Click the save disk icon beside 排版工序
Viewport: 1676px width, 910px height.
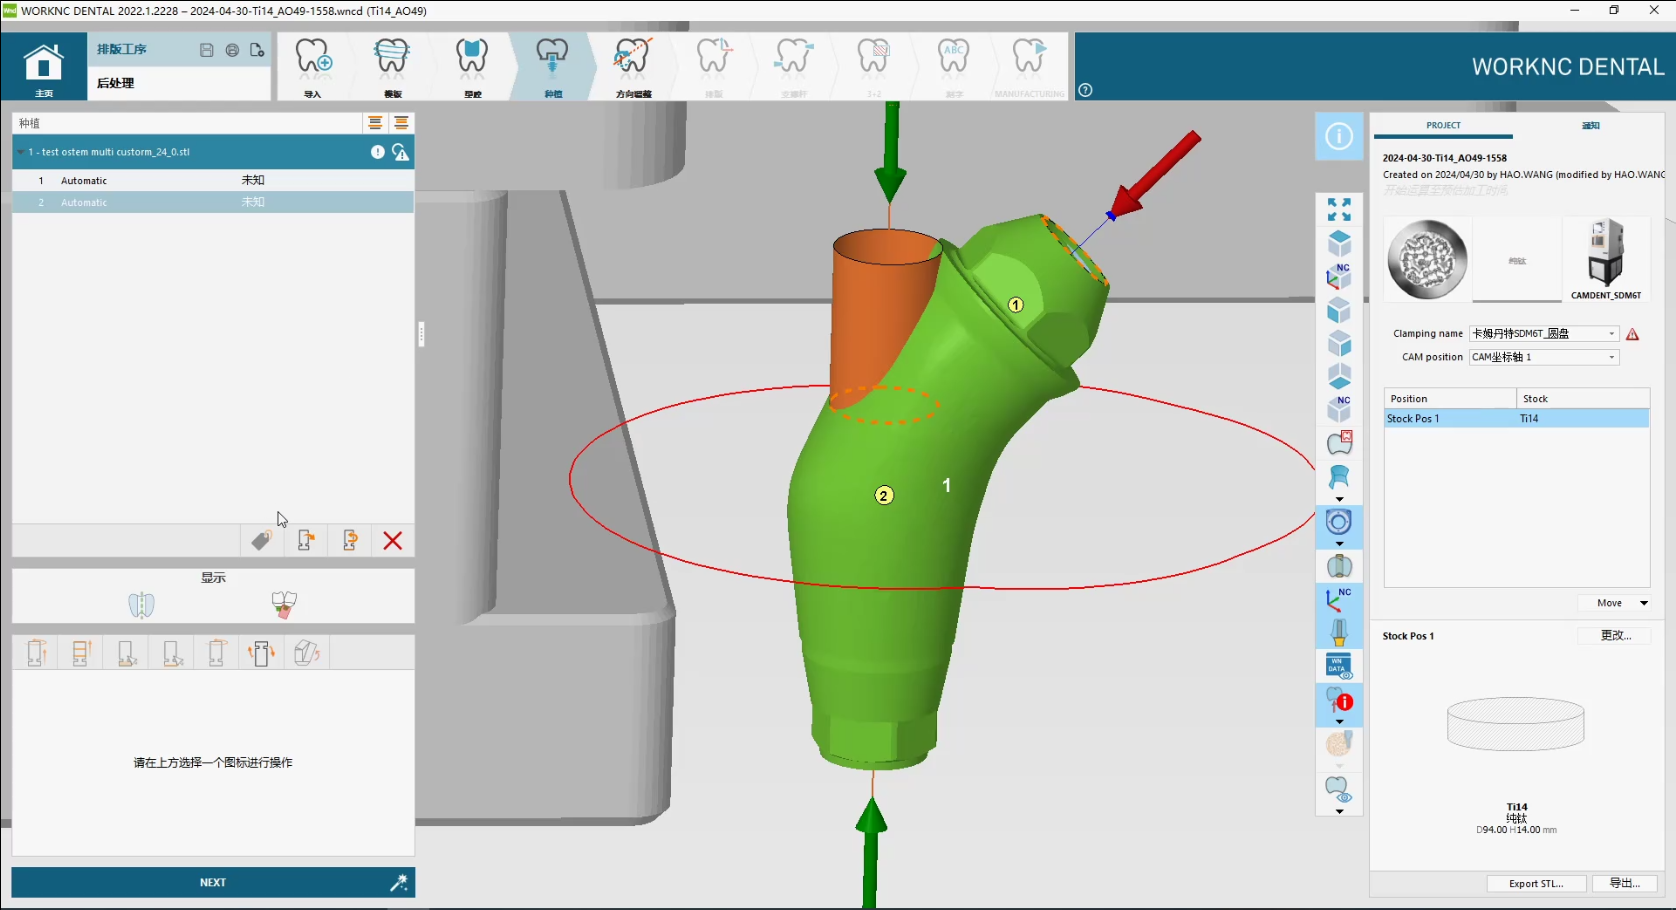(206, 50)
